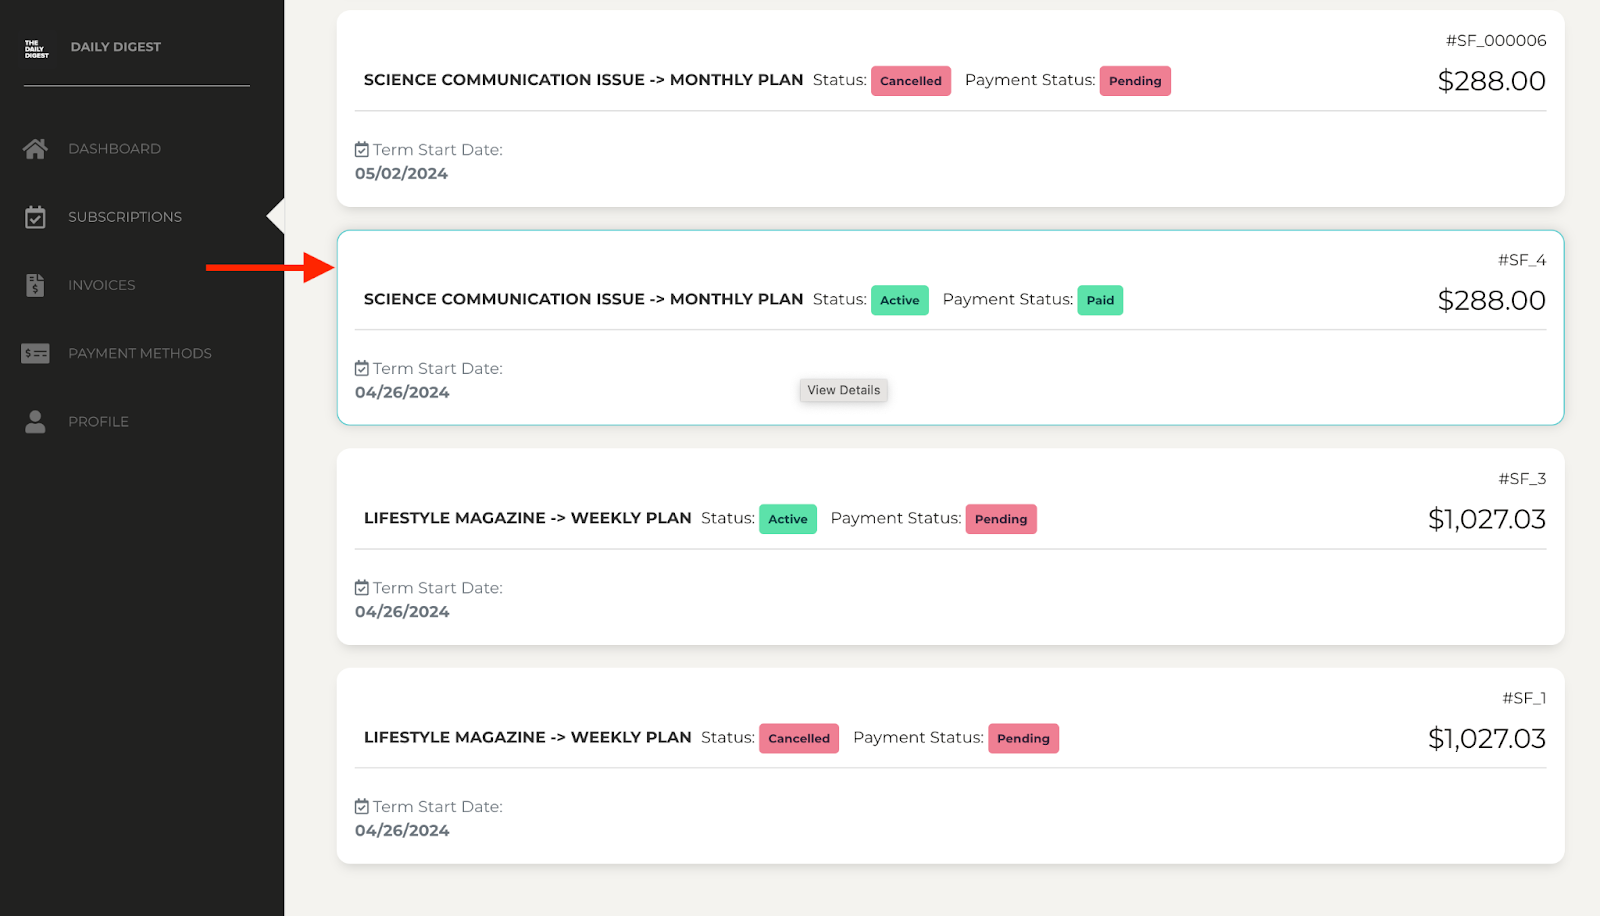
Task: Click the calendar icon next to Term Start Date
Action: coord(361,149)
